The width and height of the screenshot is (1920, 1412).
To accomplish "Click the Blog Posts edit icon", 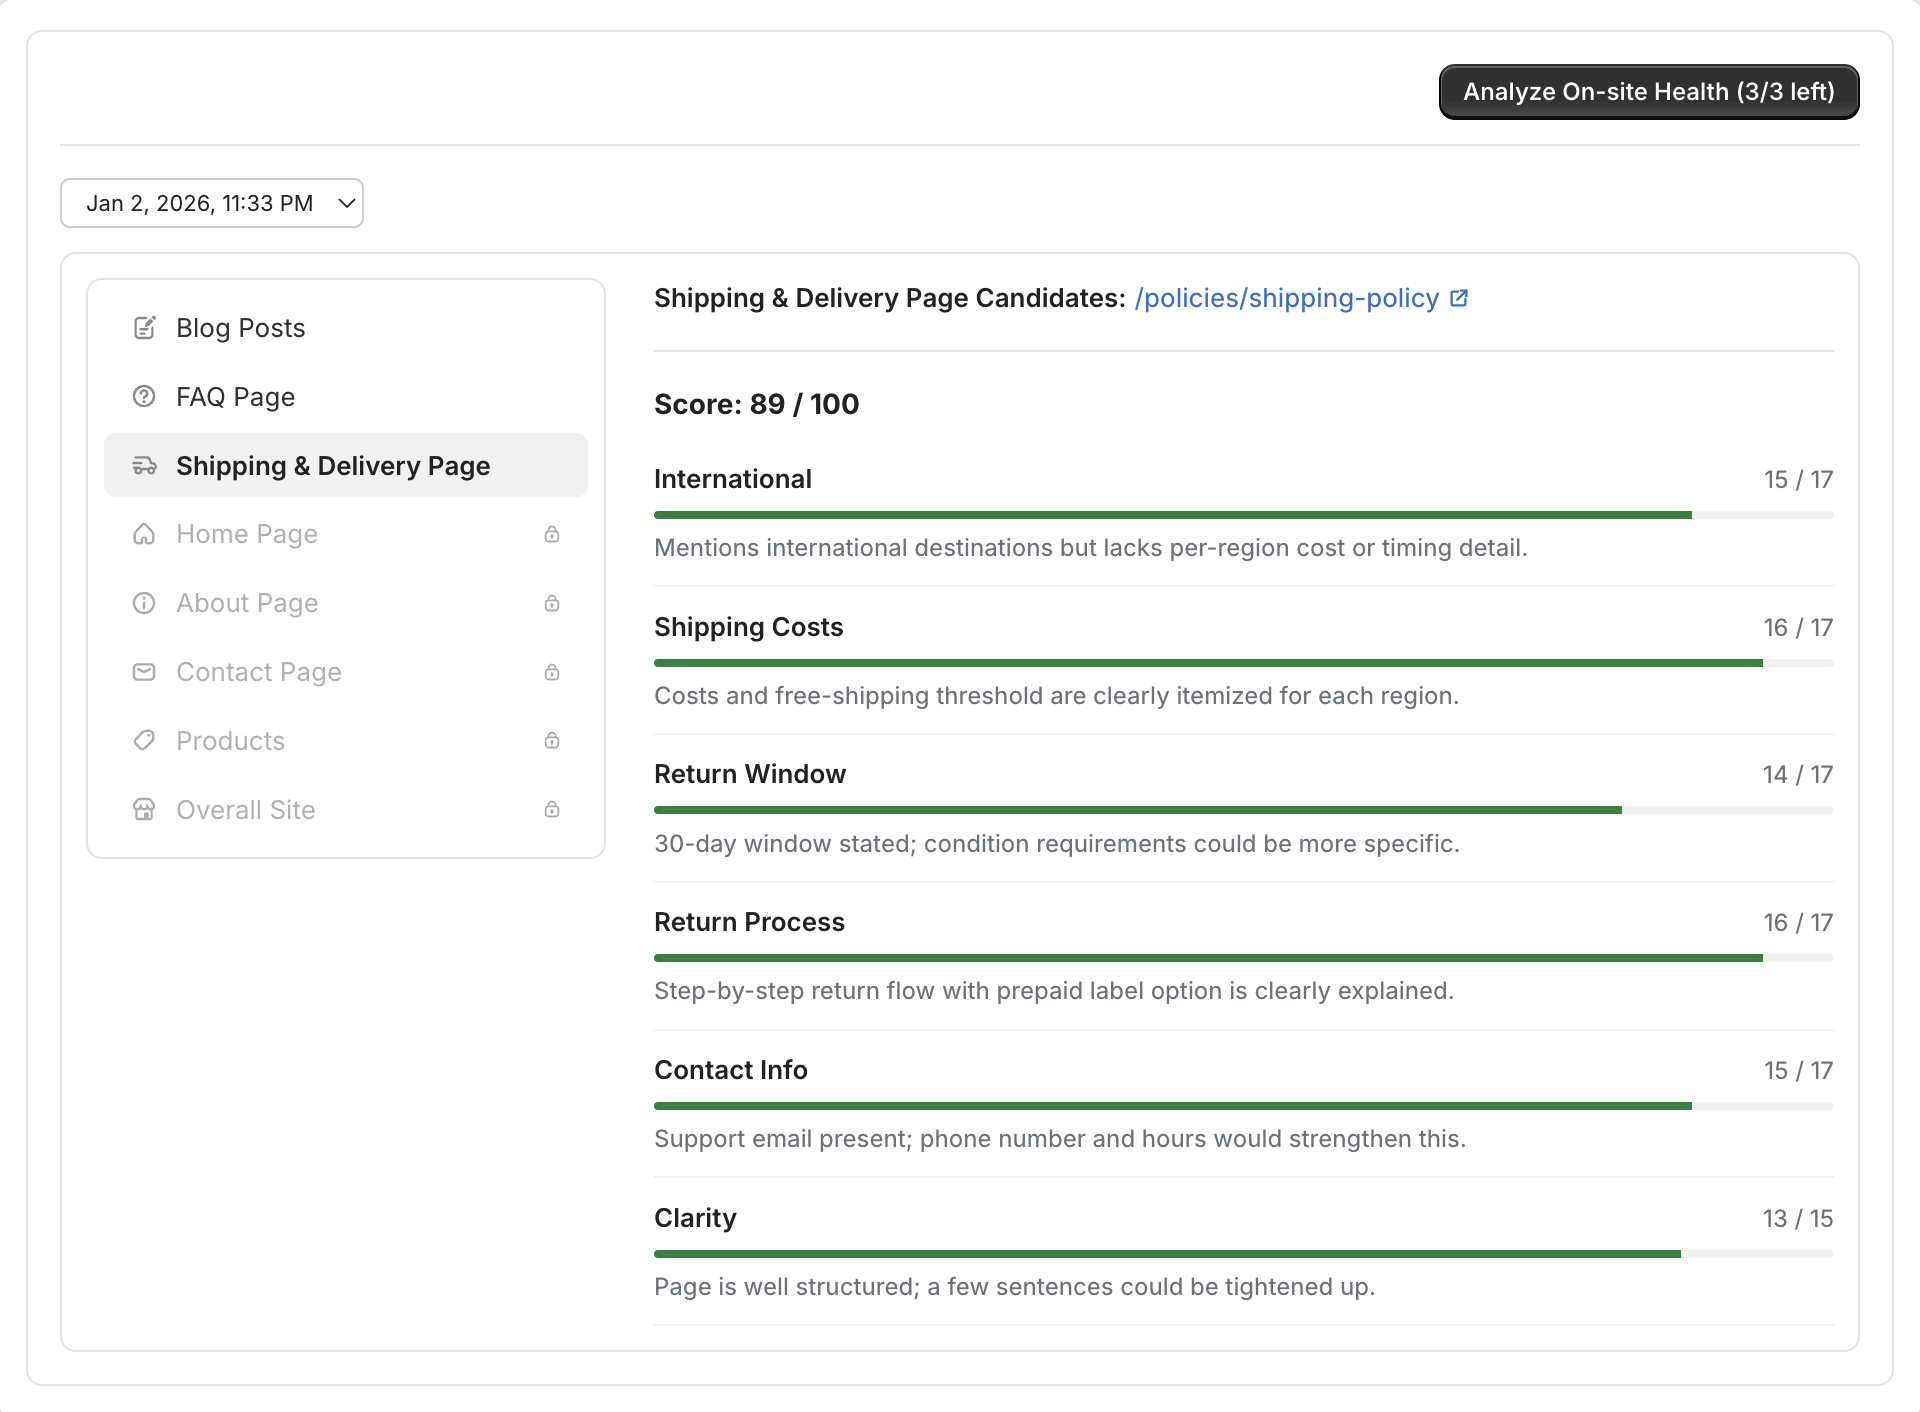I will point(145,328).
